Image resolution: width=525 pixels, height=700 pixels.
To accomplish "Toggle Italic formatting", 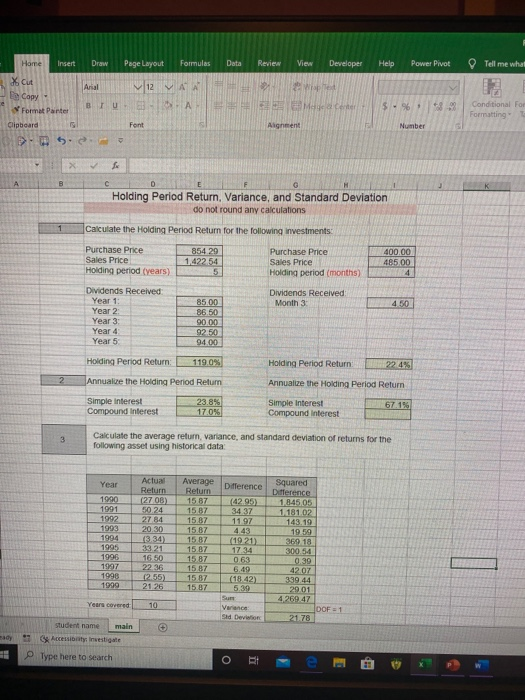I will click(101, 105).
